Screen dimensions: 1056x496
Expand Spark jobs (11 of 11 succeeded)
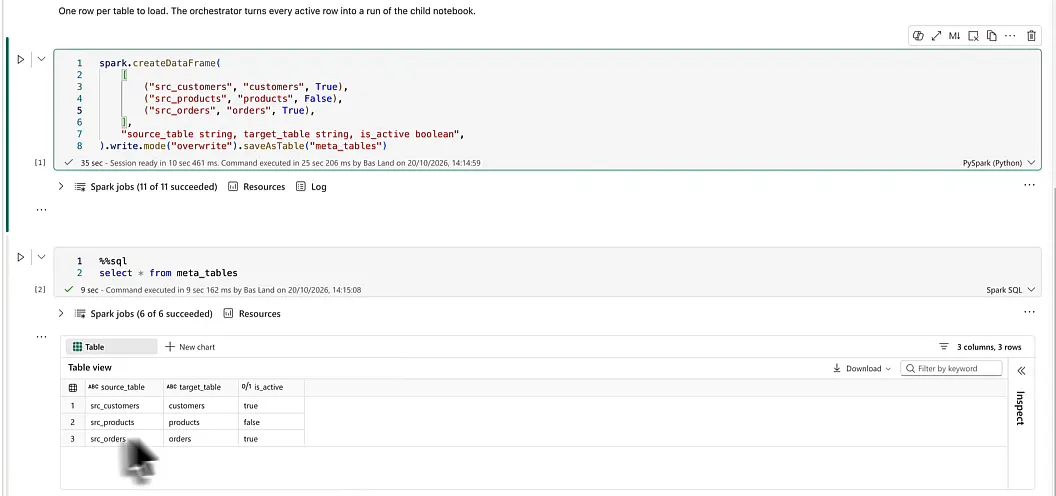coord(61,187)
